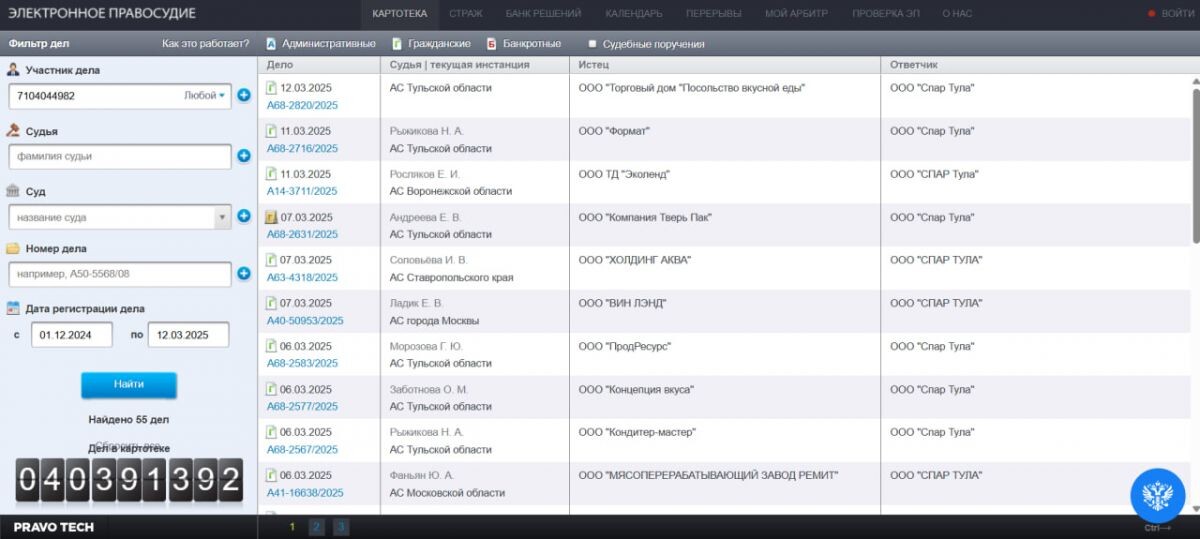Open Картотека tab

pyautogui.click(x=399, y=14)
